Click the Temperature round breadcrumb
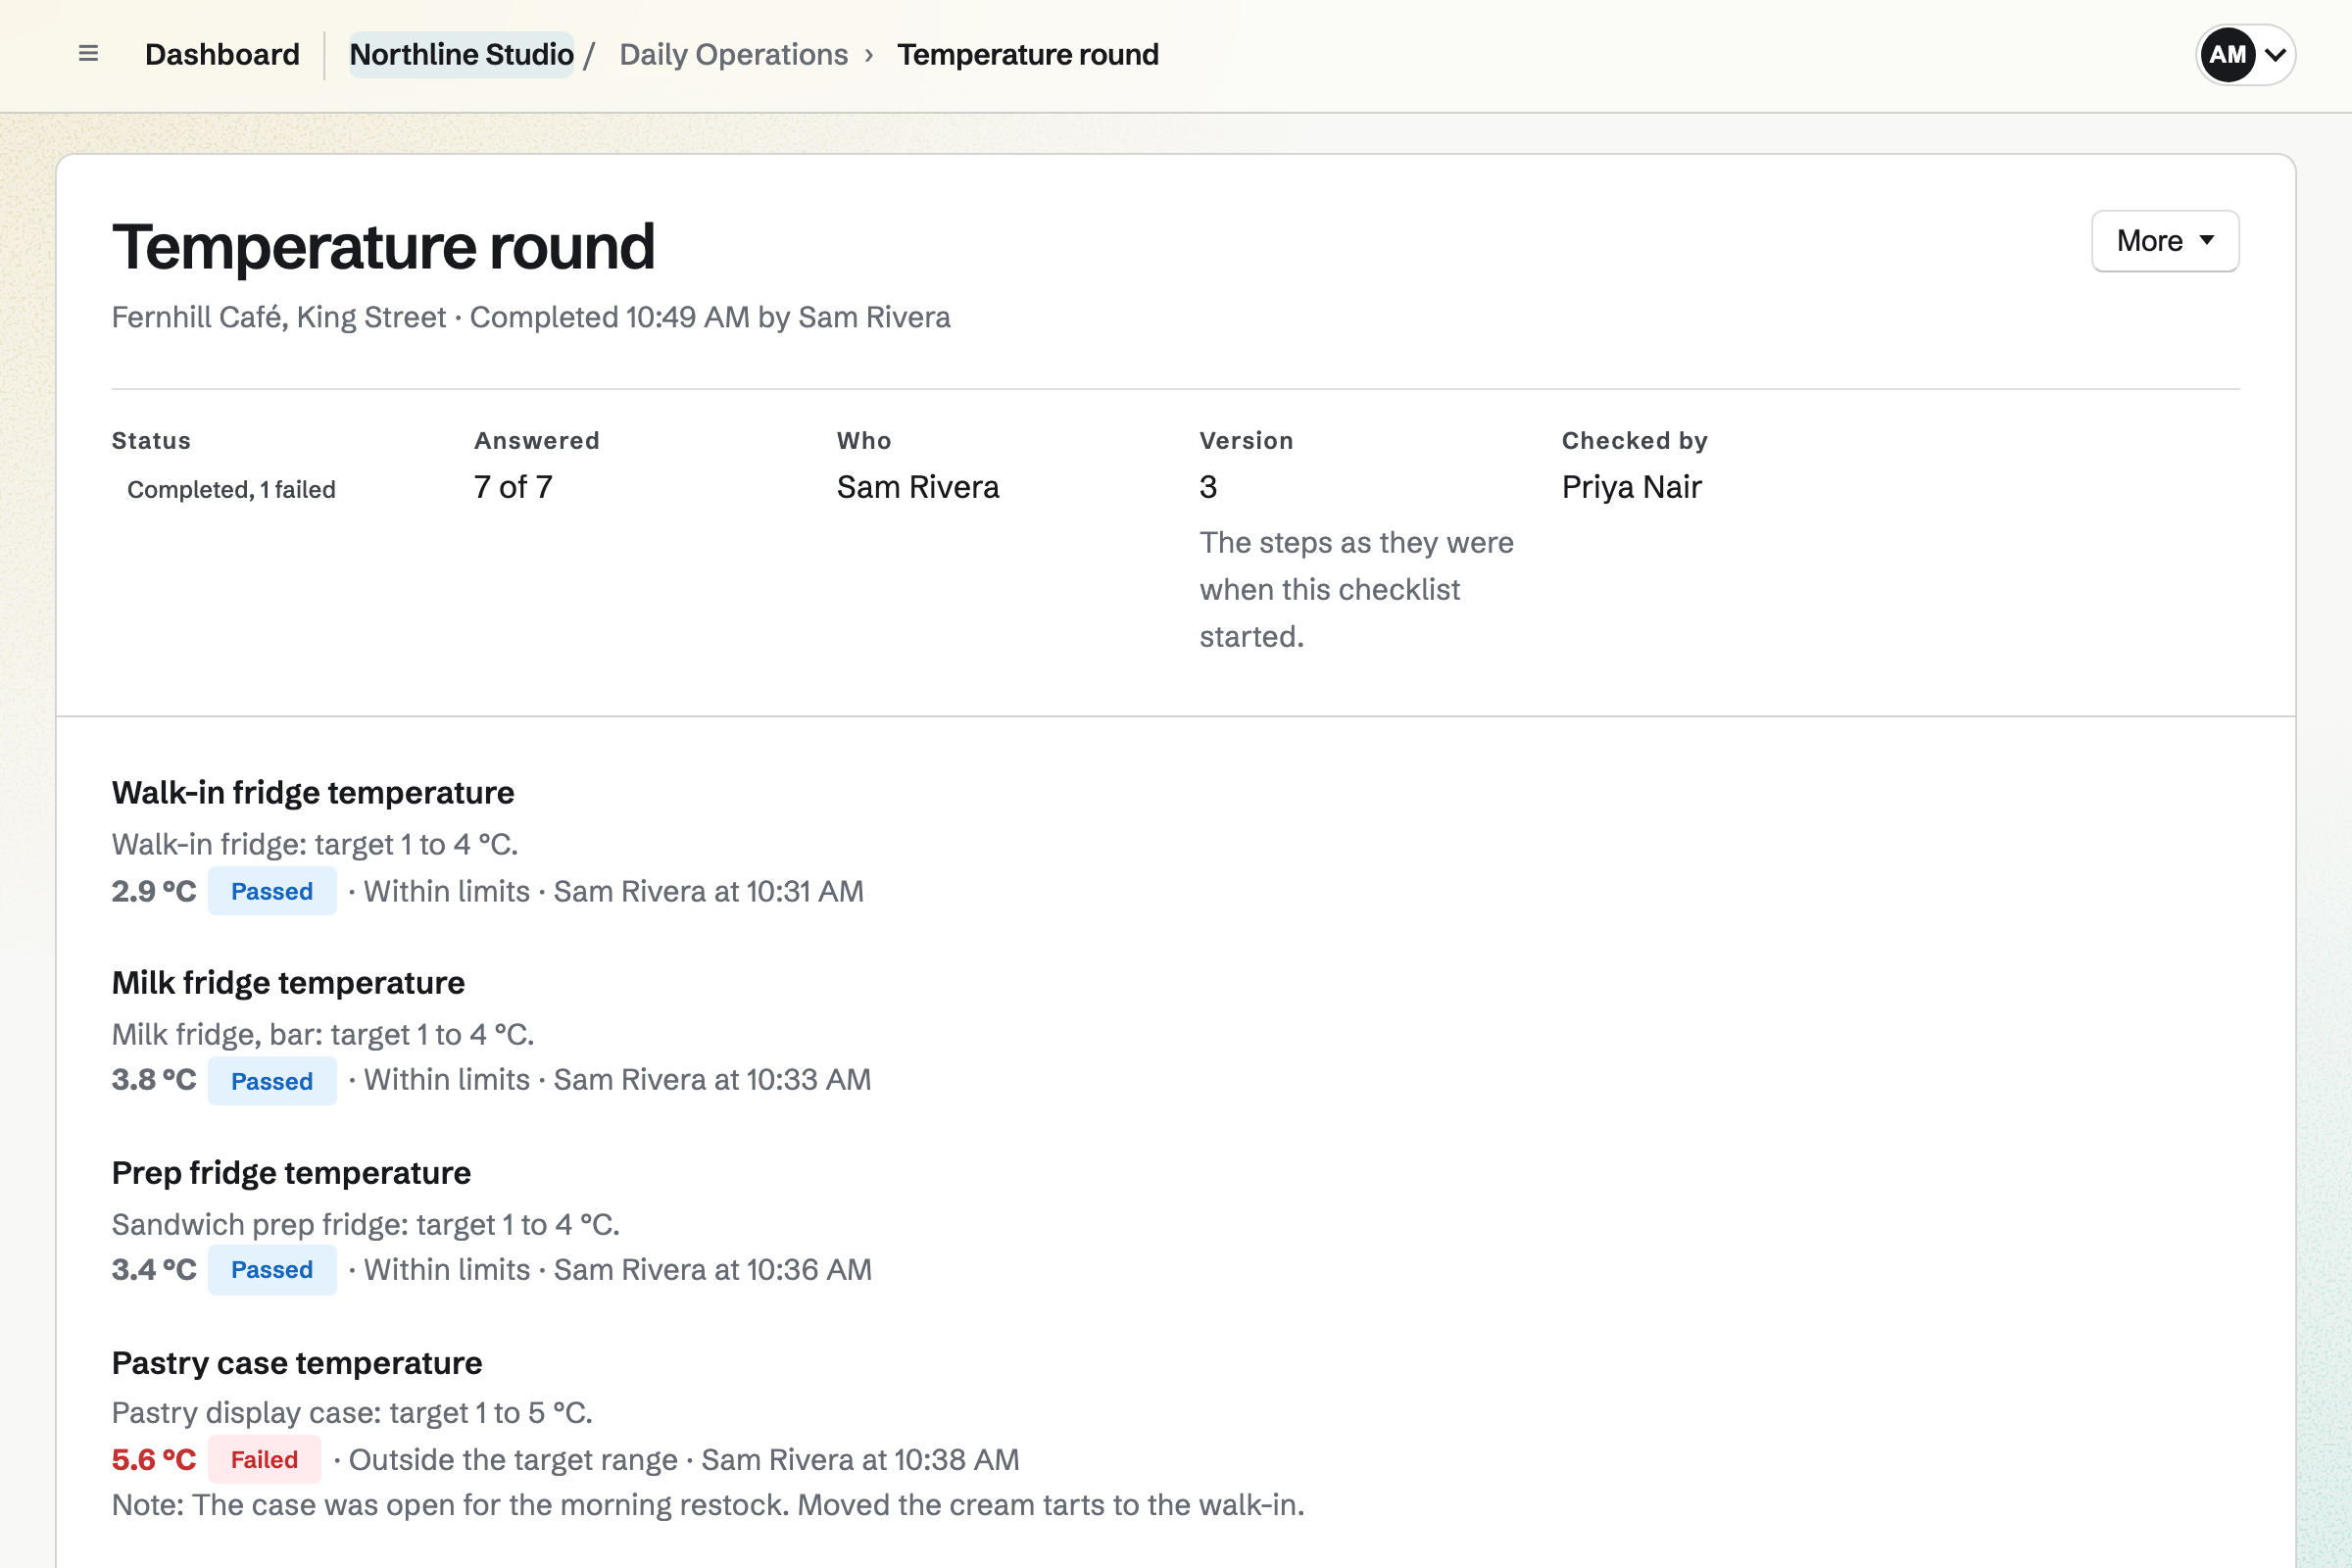 point(1027,55)
